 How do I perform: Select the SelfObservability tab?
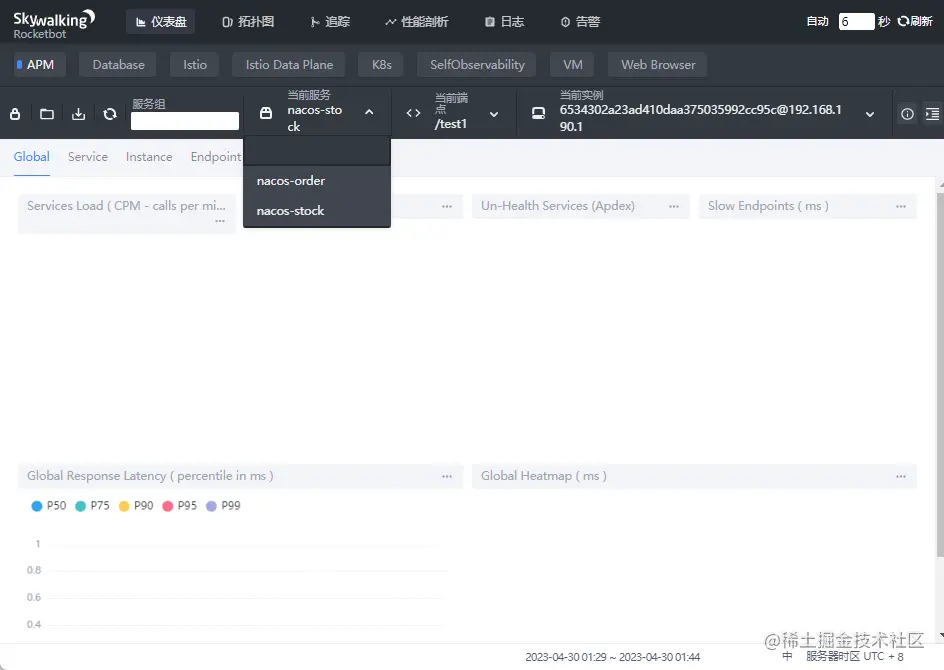tap(477, 64)
